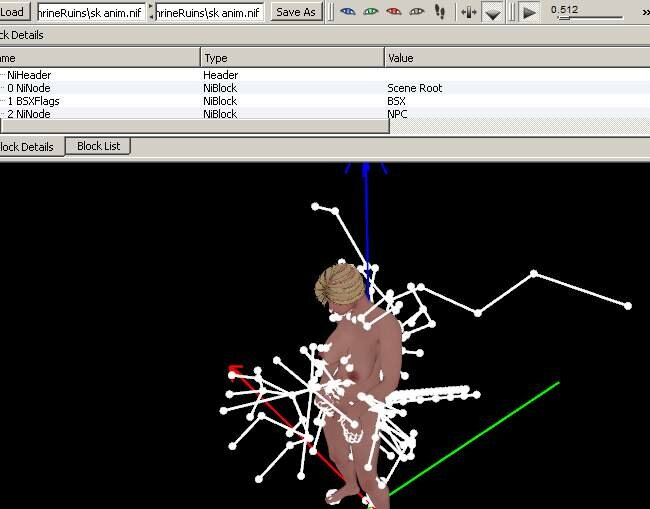Click the horizontal scrollbar of block table
Viewport: 650px width, 509px height.
click(x=195, y=126)
